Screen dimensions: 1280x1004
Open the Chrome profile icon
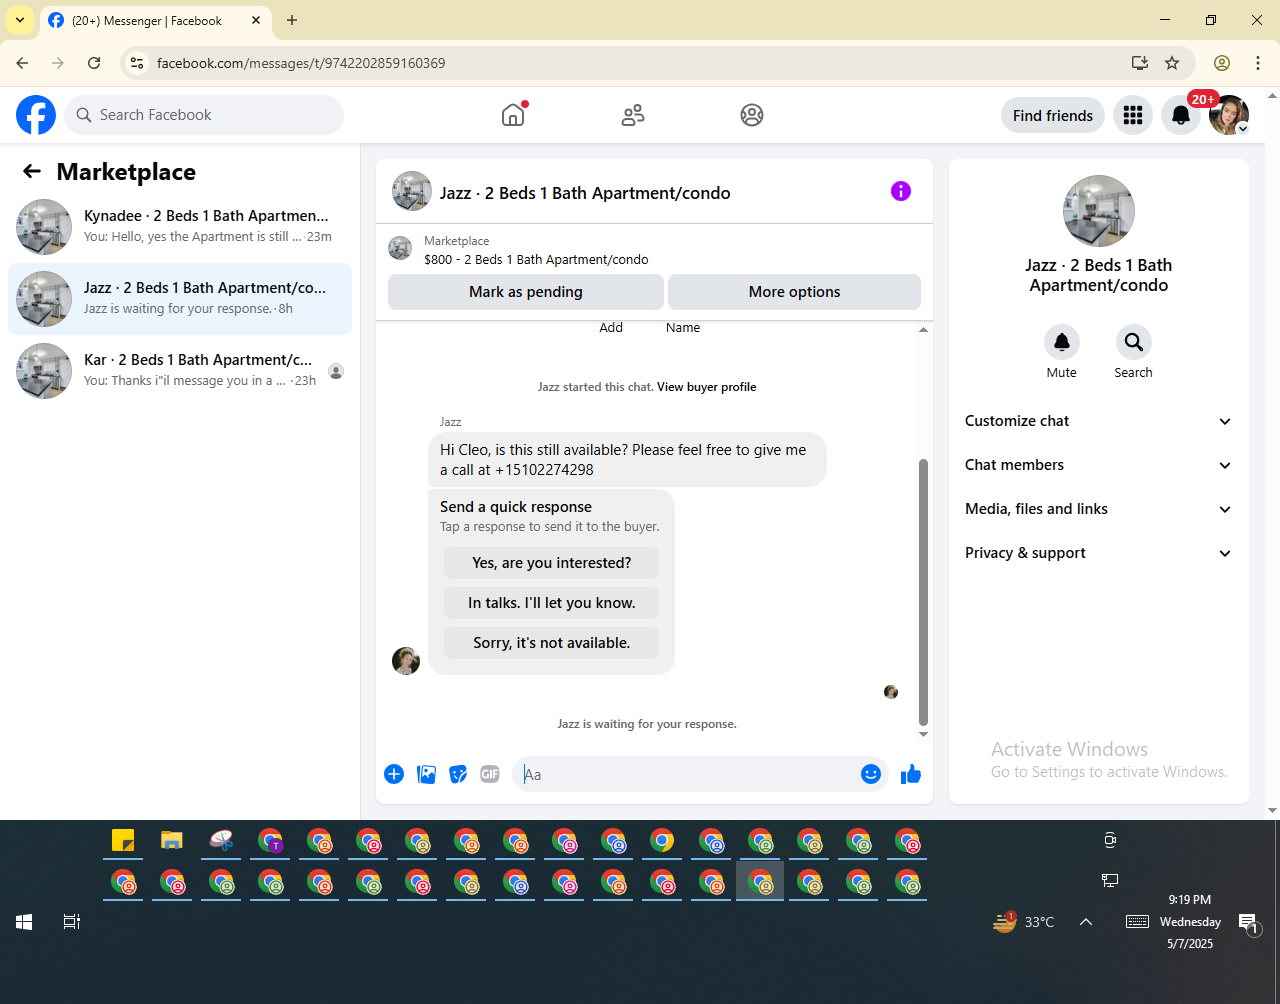1222,63
